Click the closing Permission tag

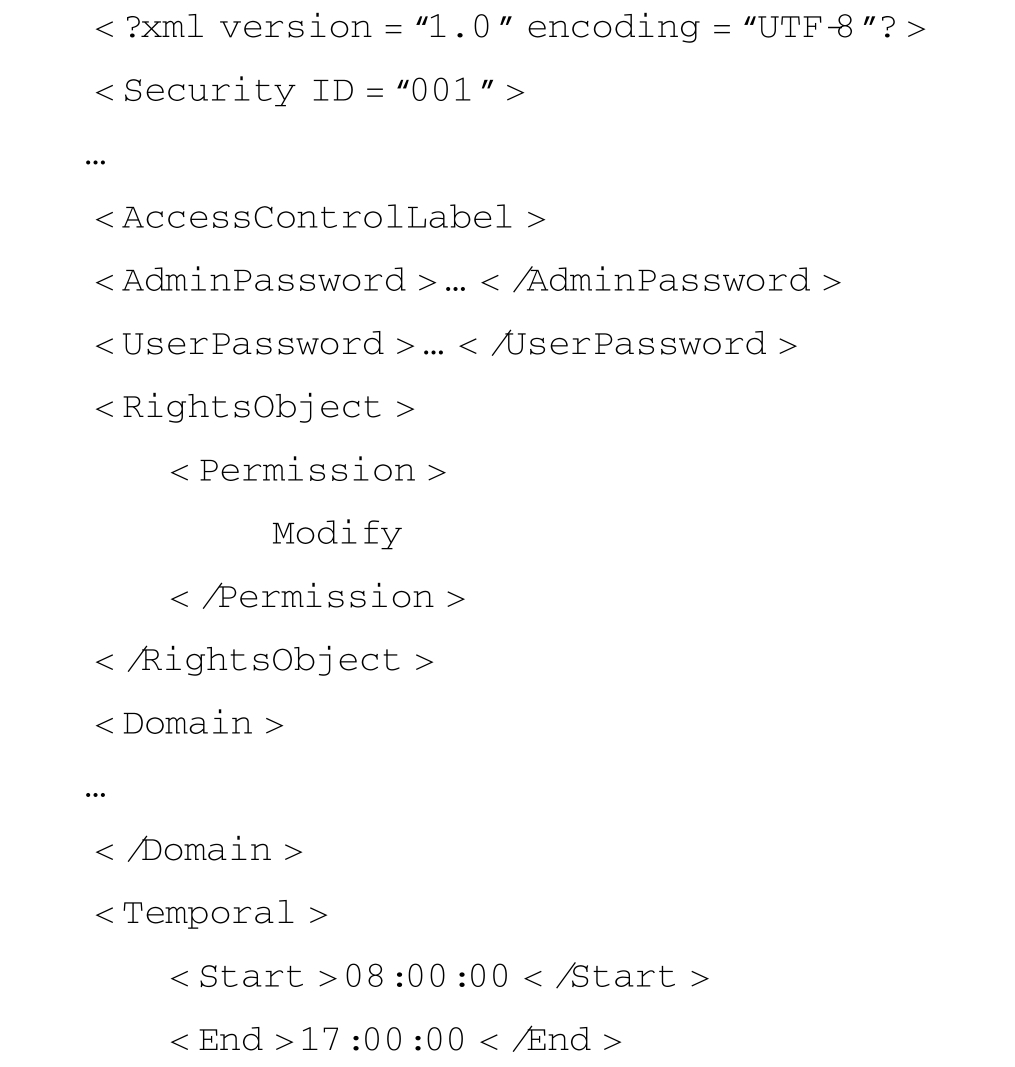click(x=318, y=598)
